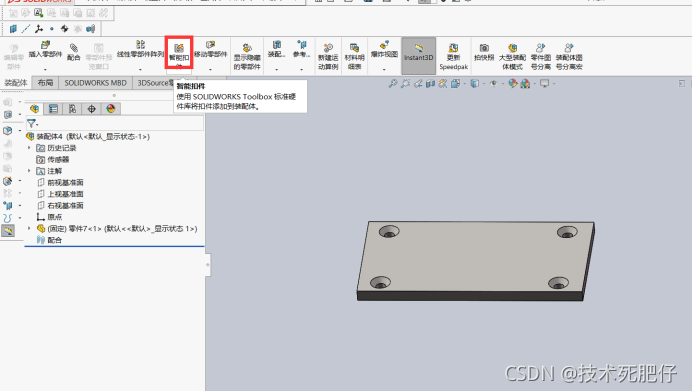Open dropdown under 爆炸视图
The image size is (693, 392).
point(384,69)
